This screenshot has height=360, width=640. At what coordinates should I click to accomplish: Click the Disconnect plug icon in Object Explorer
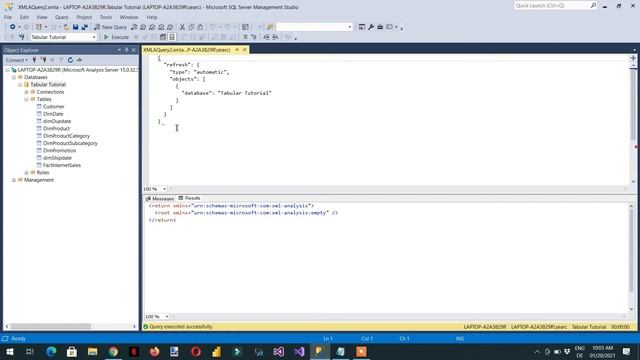(44, 60)
